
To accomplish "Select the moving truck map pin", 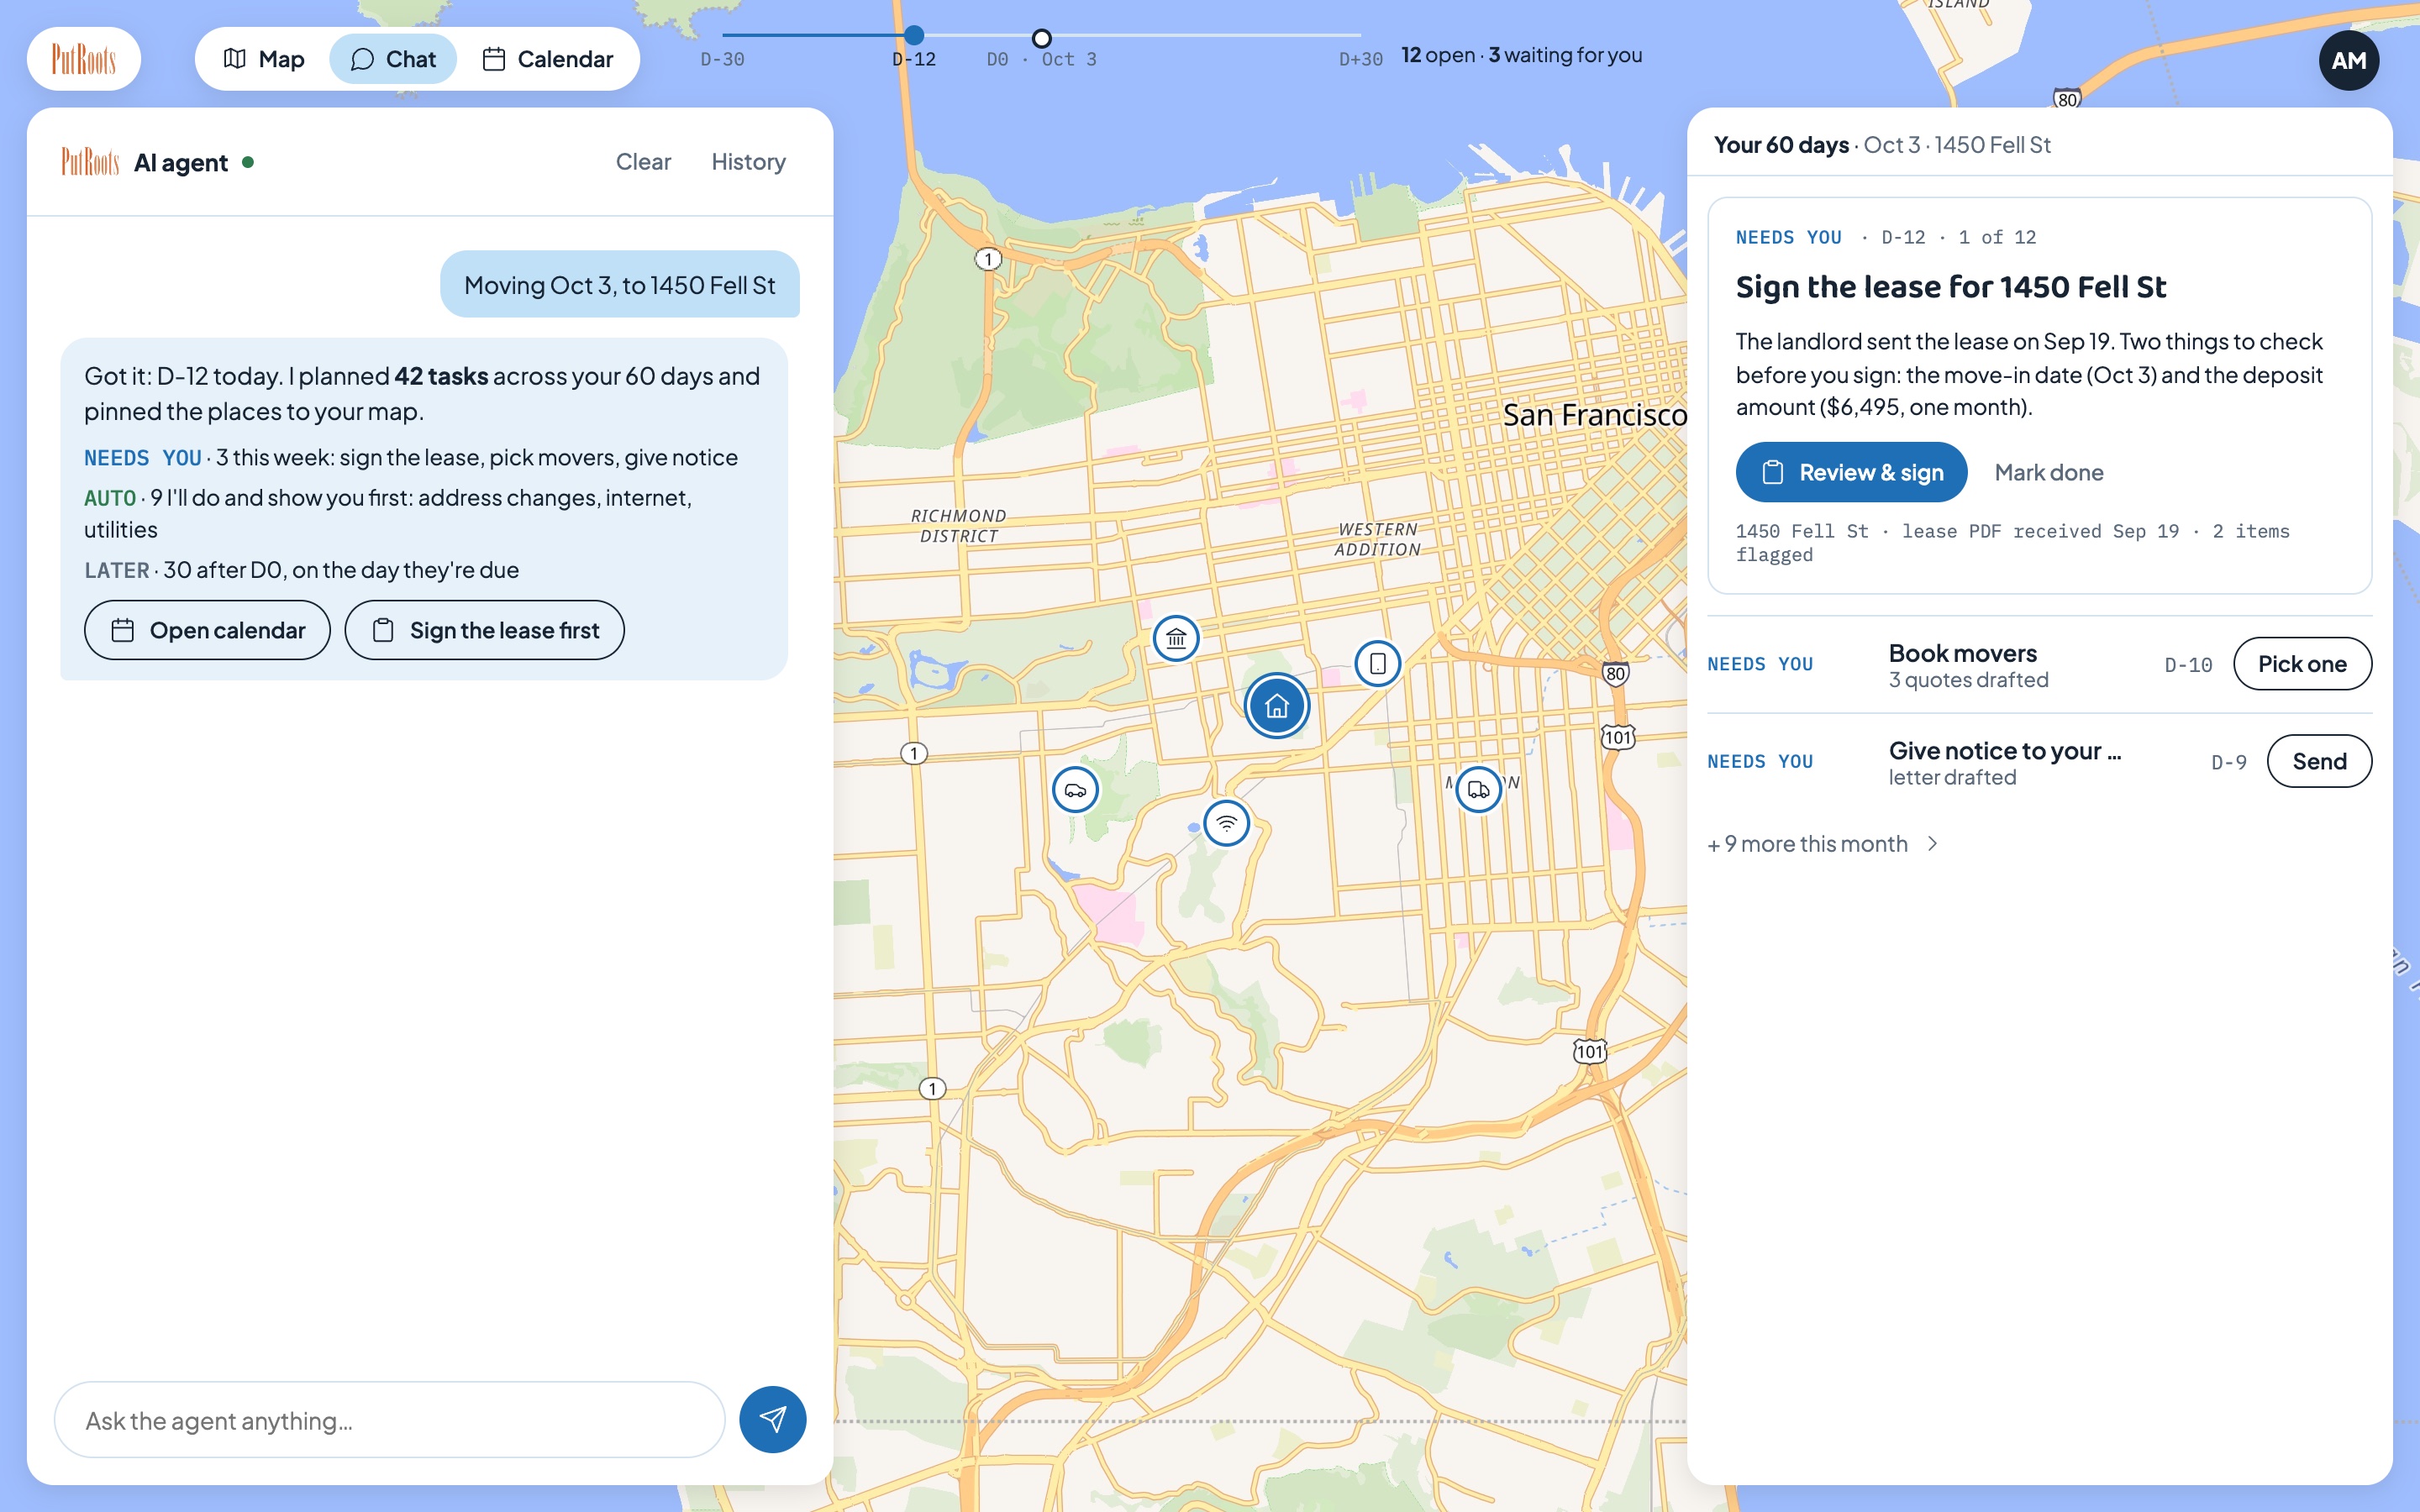I will [1478, 790].
